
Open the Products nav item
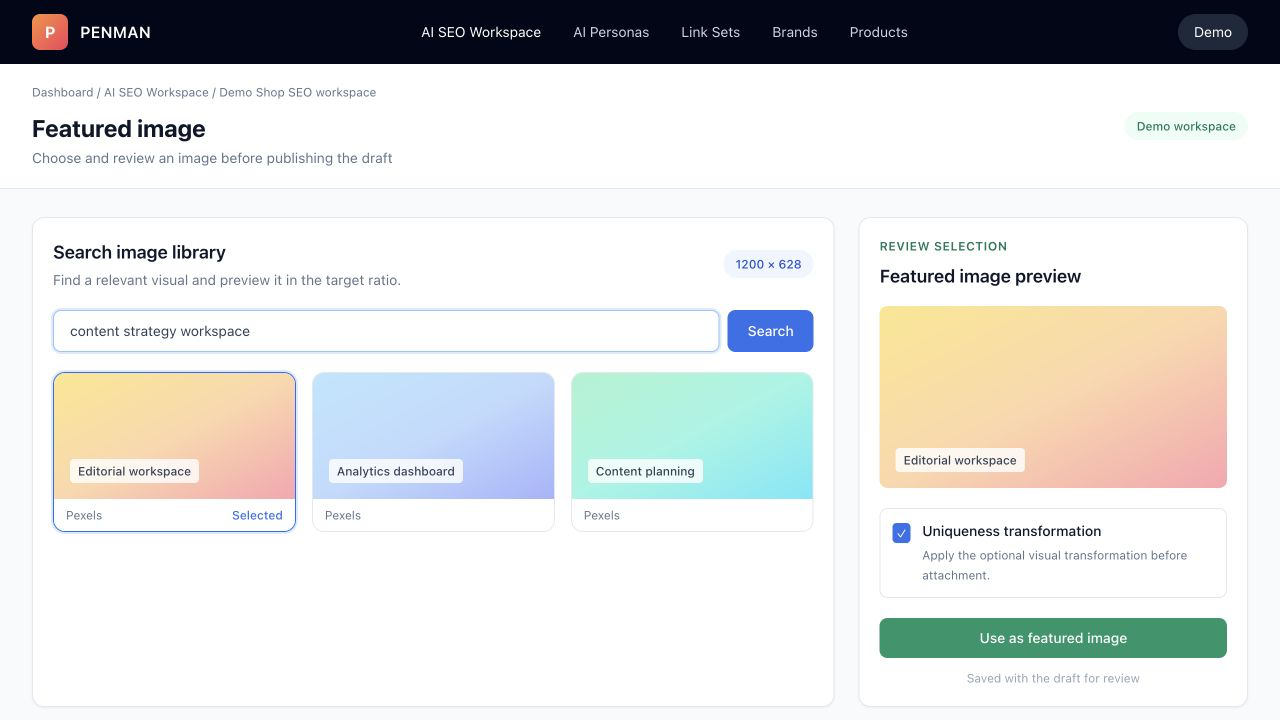pos(879,32)
